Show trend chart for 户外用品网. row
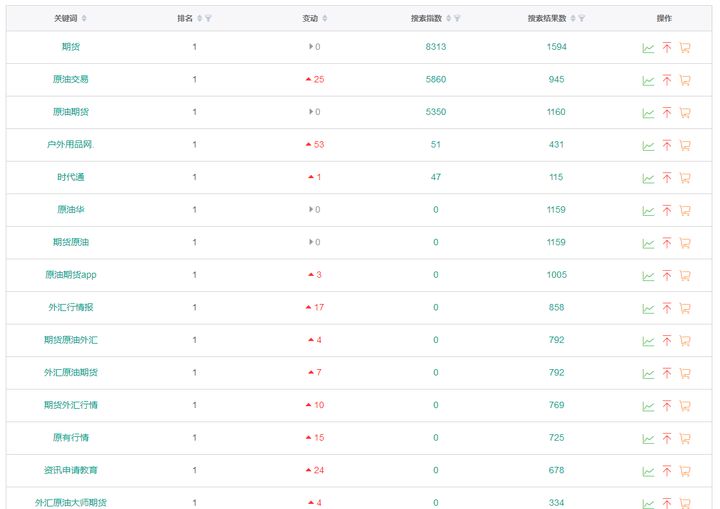Viewport: 720px width, 509px height. [x=648, y=146]
